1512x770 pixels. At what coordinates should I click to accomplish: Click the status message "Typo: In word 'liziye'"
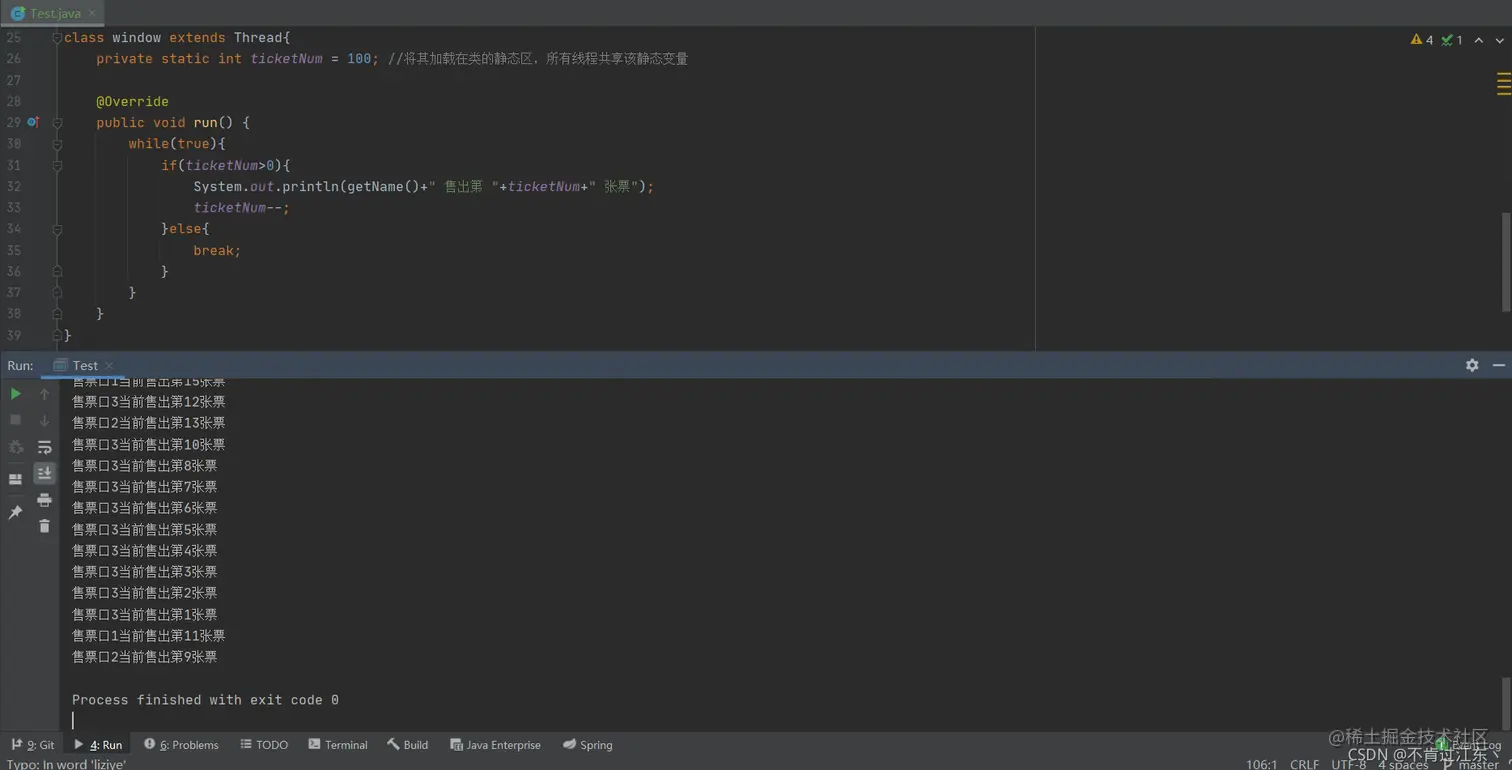point(66,764)
